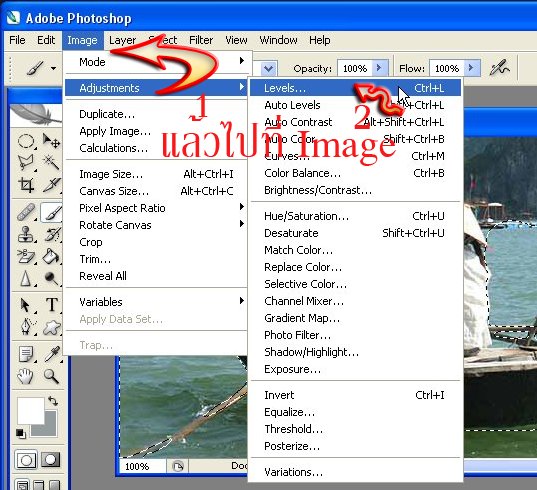Choose Variations adjustment
This screenshot has width=537, height=490.
(355, 472)
